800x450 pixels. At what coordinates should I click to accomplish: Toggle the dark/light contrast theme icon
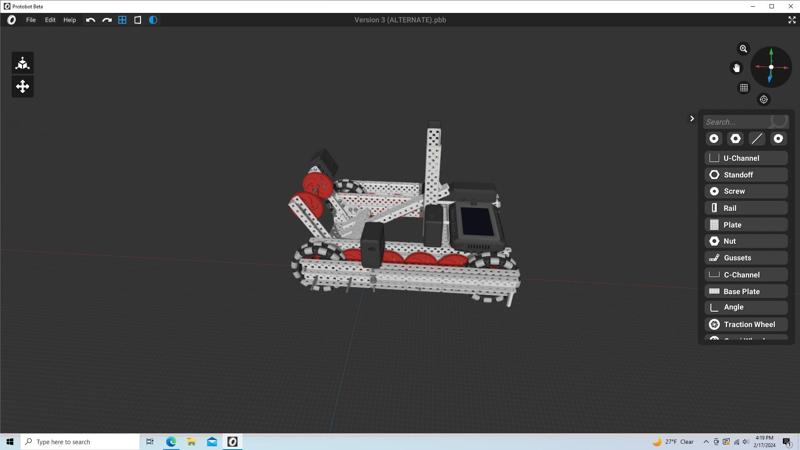click(153, 20)
